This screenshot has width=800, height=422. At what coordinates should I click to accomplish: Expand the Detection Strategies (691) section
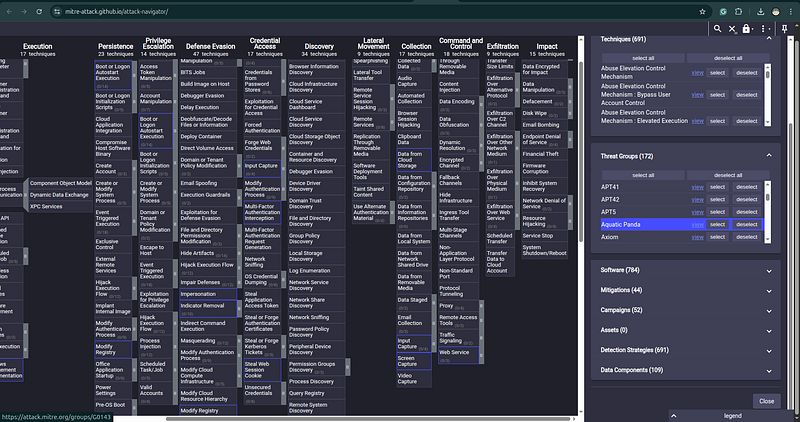769,351
